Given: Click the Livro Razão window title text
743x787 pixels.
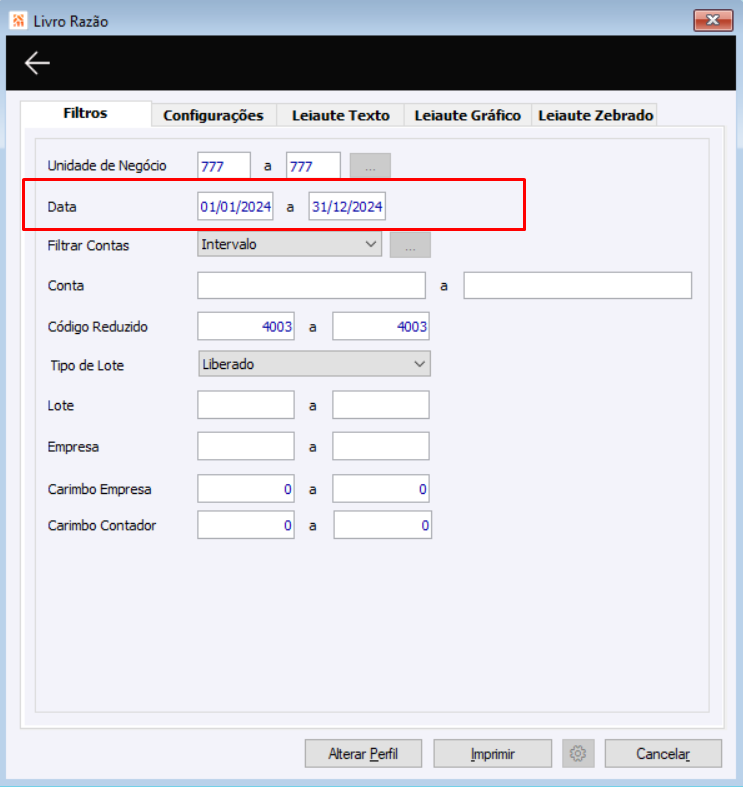Looking at the screenshot, I should [71, 22].
